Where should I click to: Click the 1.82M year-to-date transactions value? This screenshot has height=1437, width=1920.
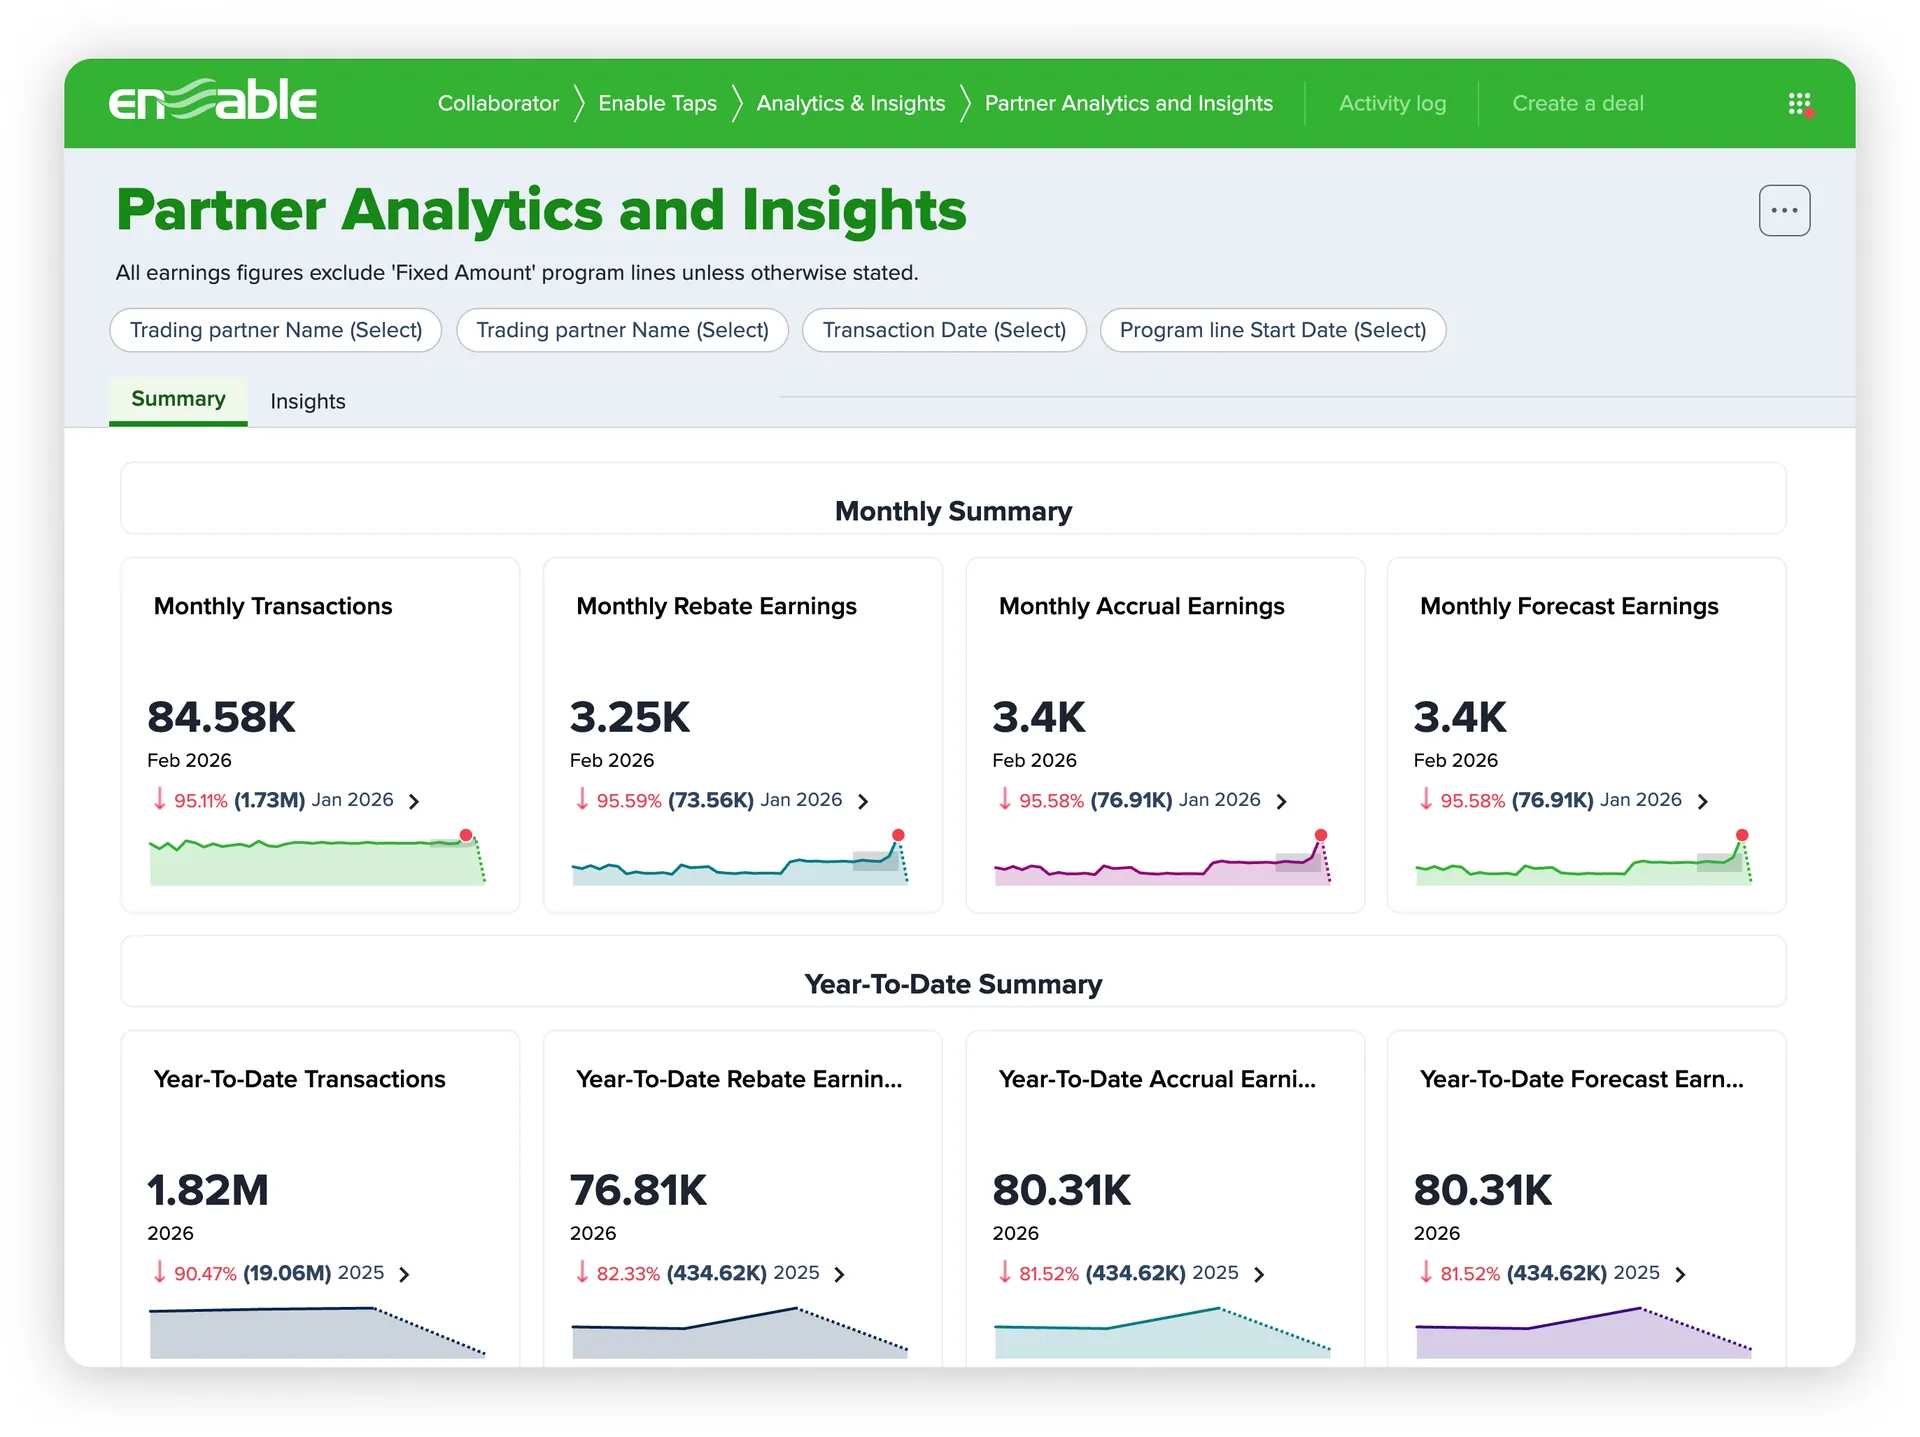click(208, 1190)
